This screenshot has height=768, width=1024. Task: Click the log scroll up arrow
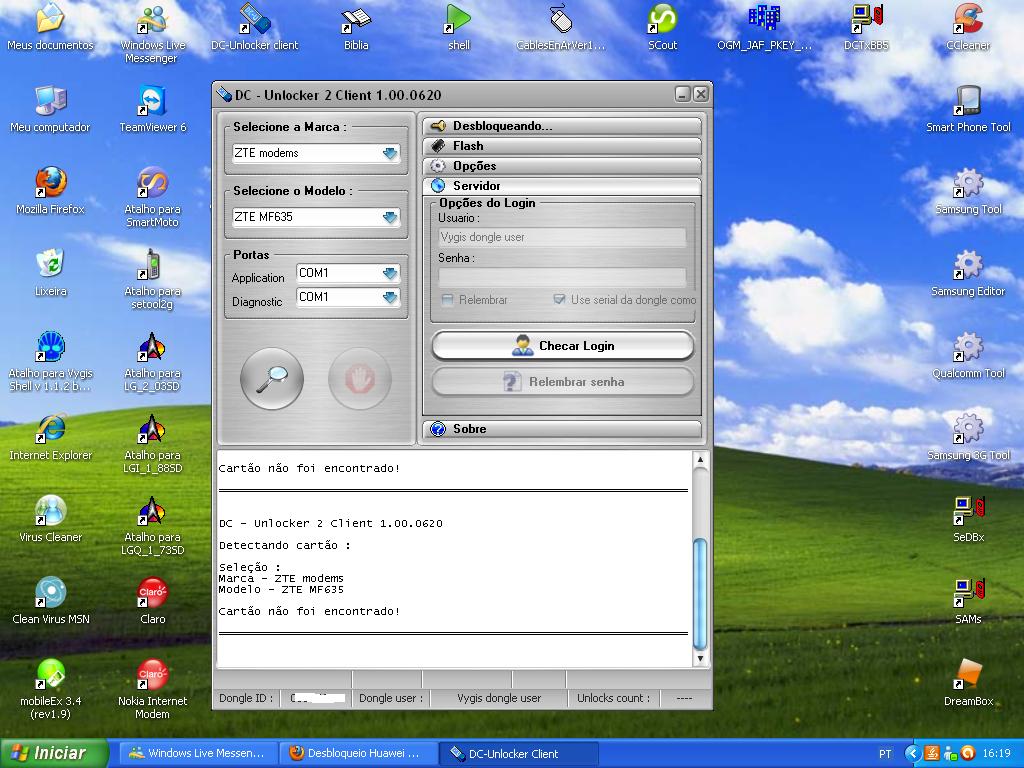point(699,459)
